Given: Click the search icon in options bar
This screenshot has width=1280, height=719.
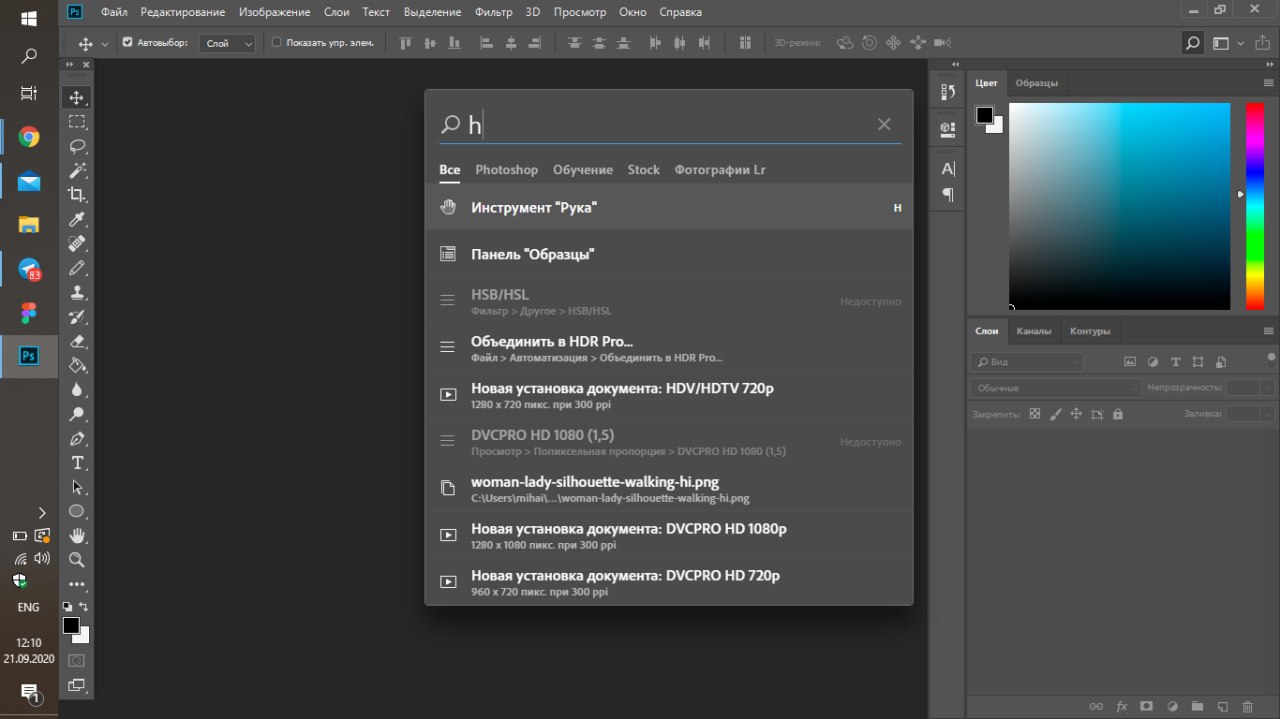Looking at the screenshot, I should click(1192, 43).
